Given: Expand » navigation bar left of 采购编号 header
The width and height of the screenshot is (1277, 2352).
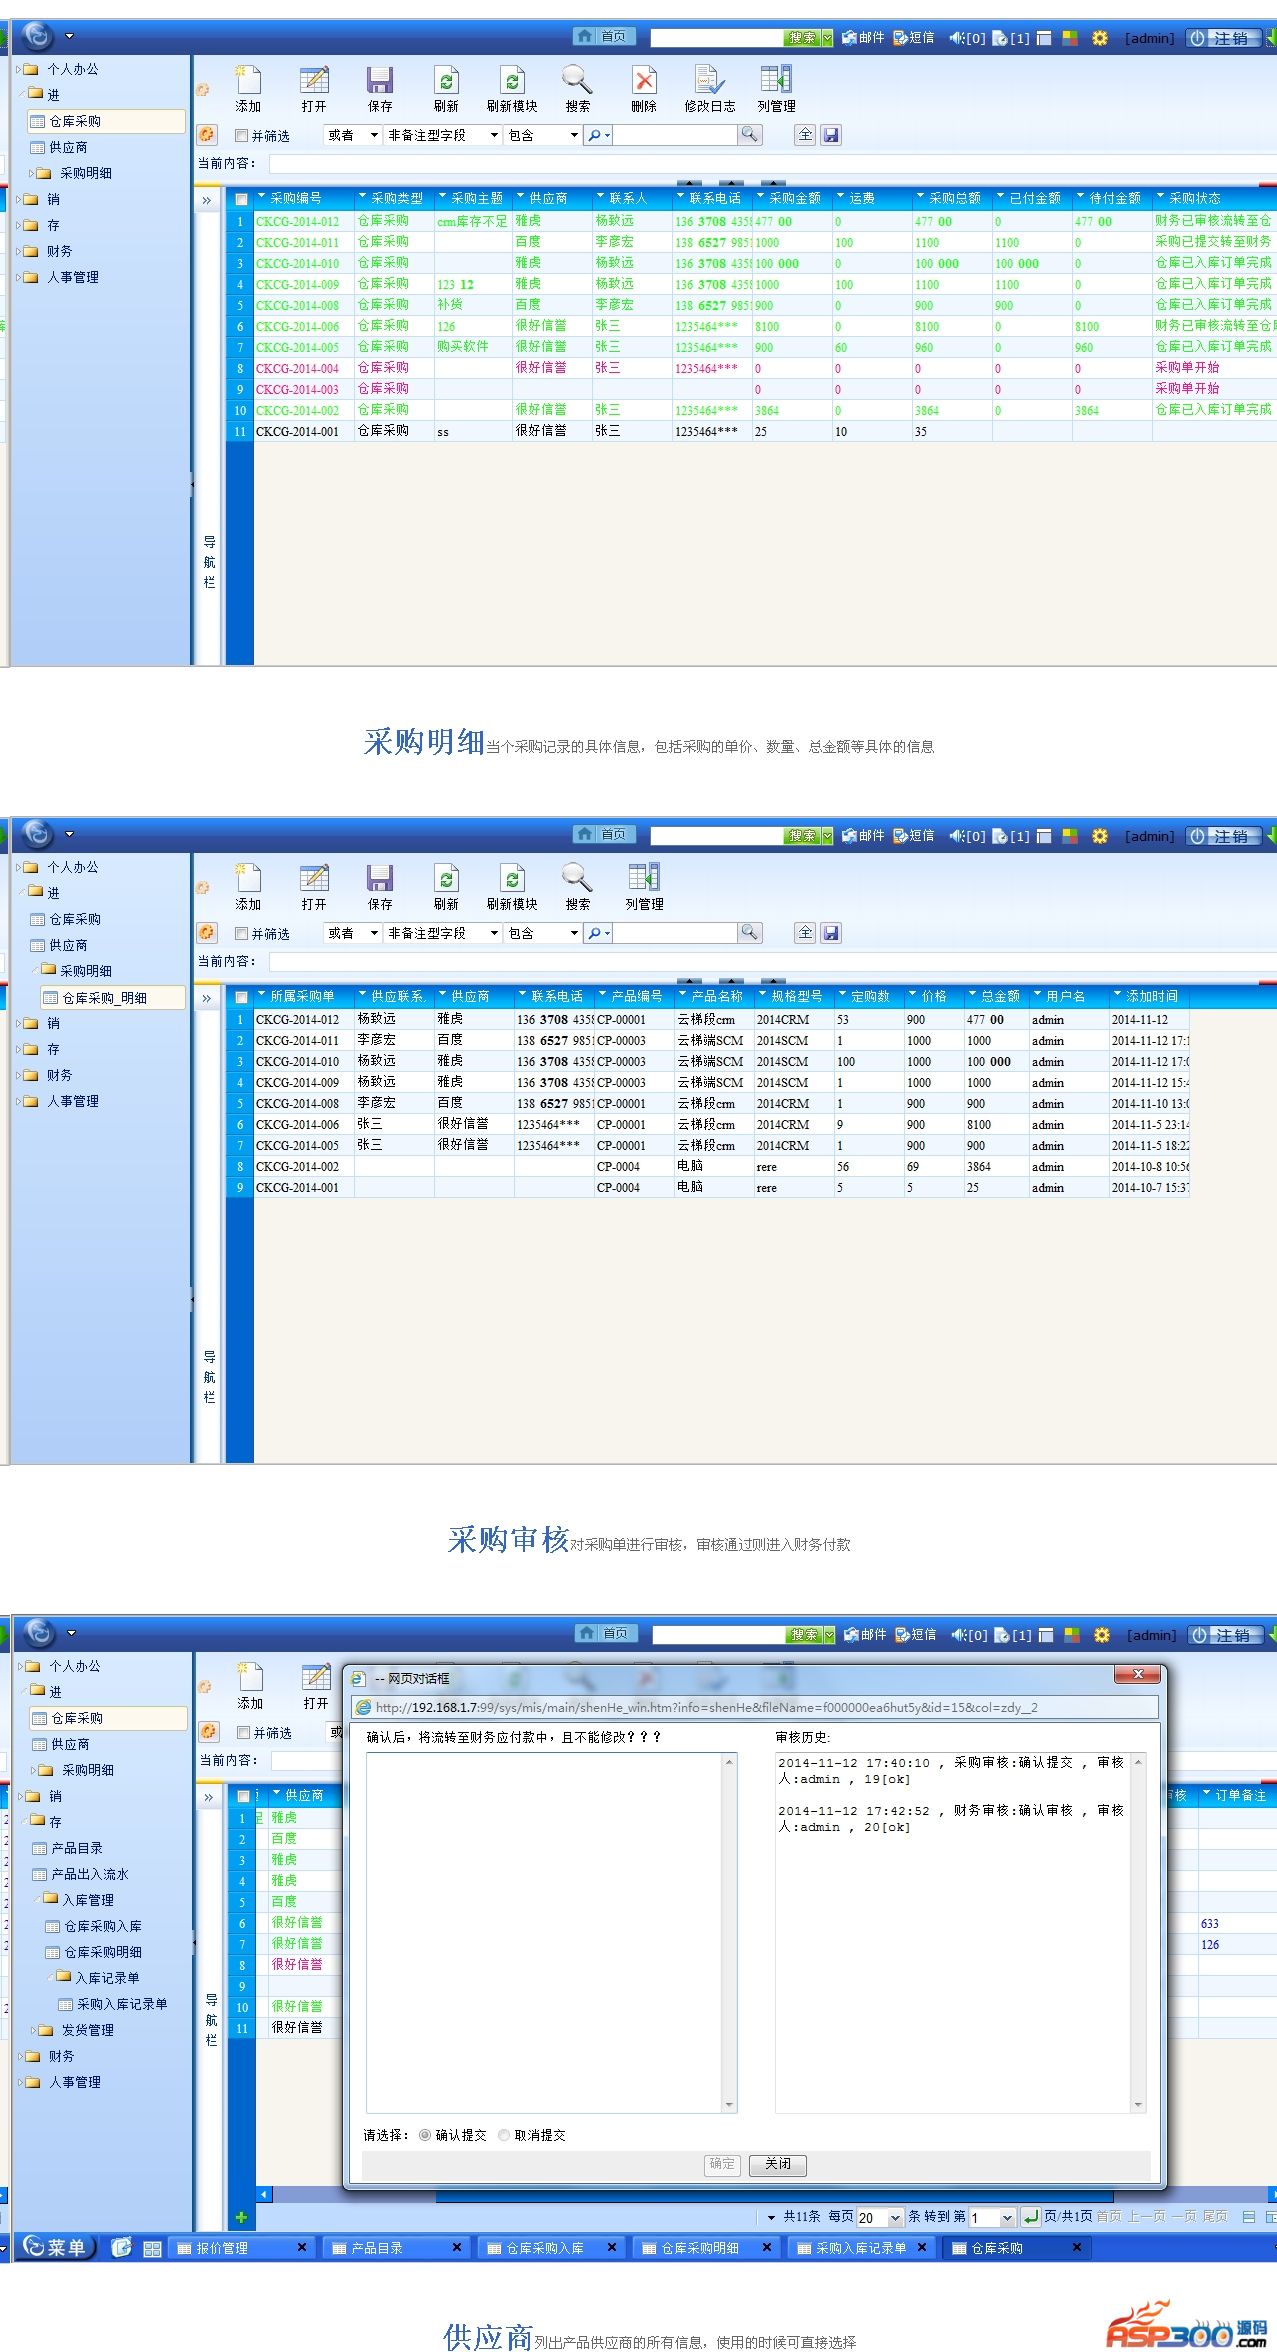Looking at the screenshot, I should 207,200.
